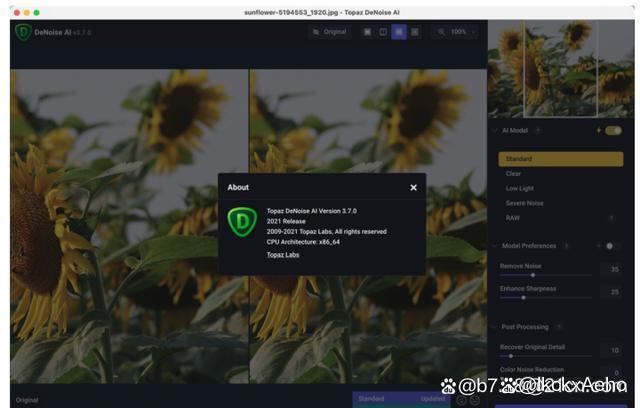
Task: Switch to split view mode
Action: [383, 32]
